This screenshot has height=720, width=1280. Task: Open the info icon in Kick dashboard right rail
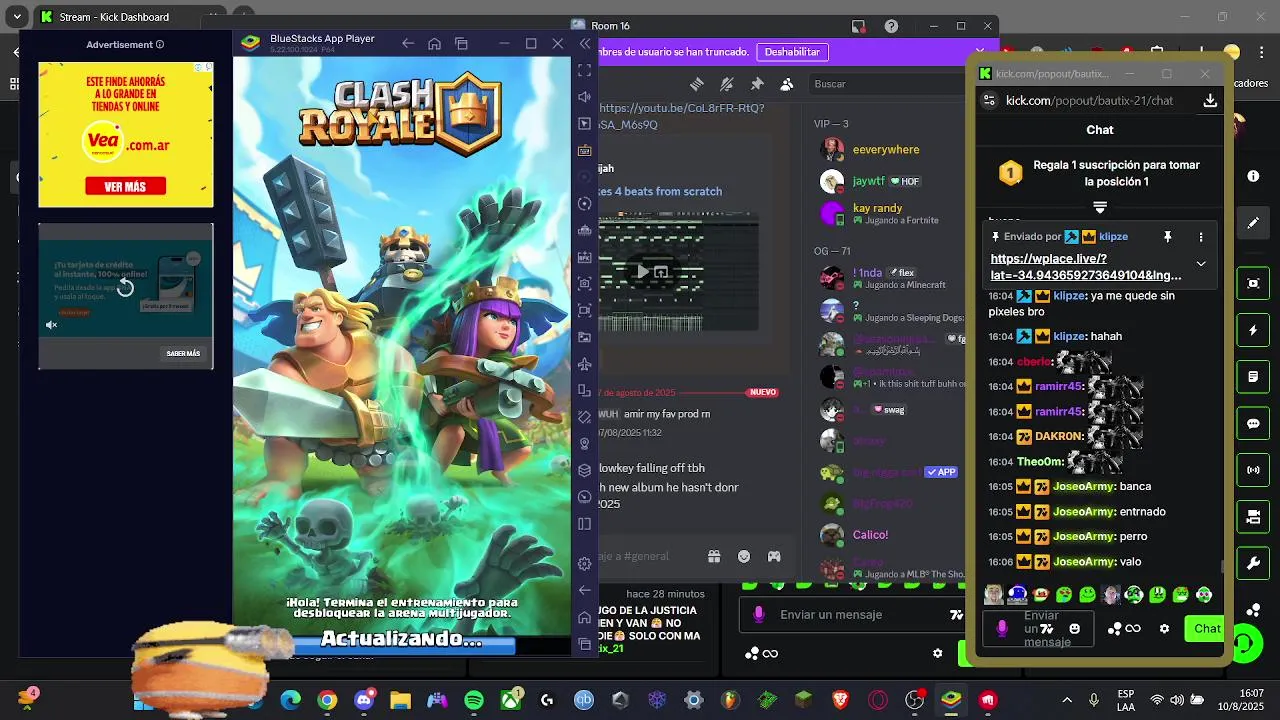click(x=1253, y=176)
